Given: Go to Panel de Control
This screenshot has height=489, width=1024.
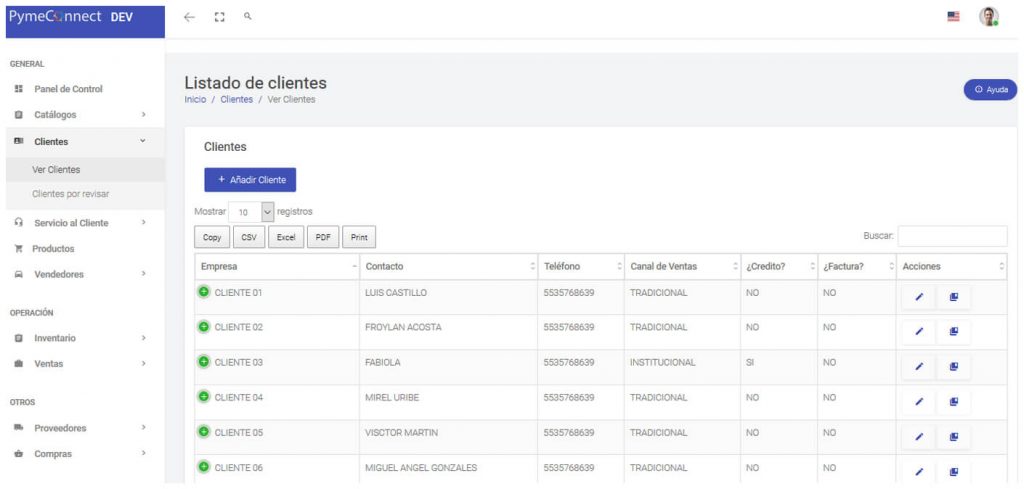Looking at the screenshot, I should tap(68, 89).
